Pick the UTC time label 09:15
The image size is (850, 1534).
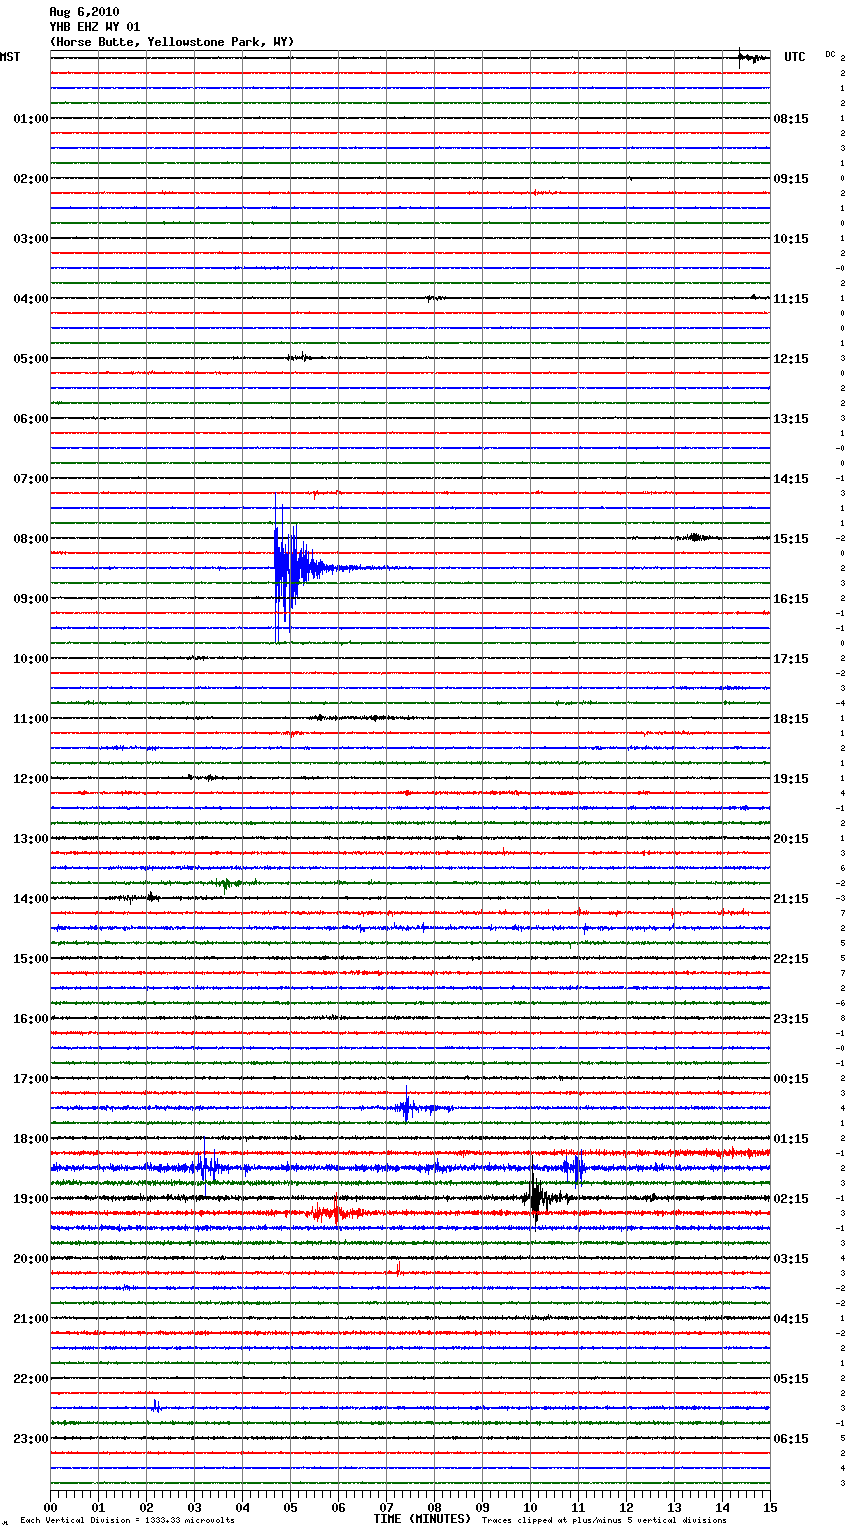tap(791, 179)
